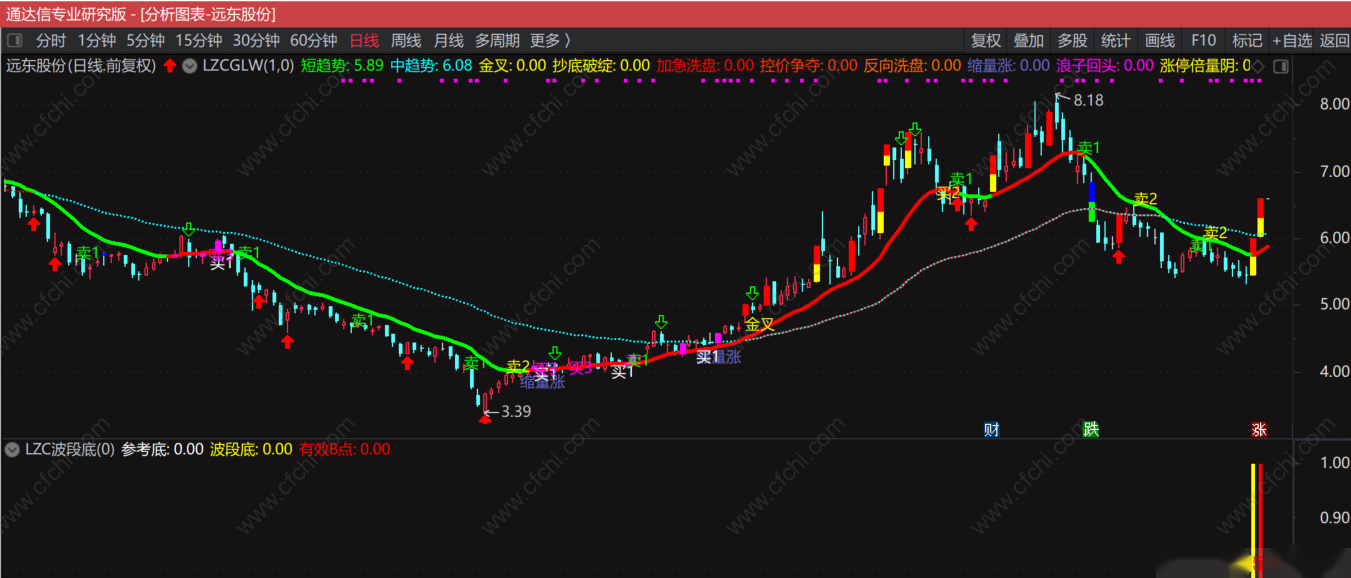Expand the LZC波段底 indicator dropdown arrow

point(13,449)
